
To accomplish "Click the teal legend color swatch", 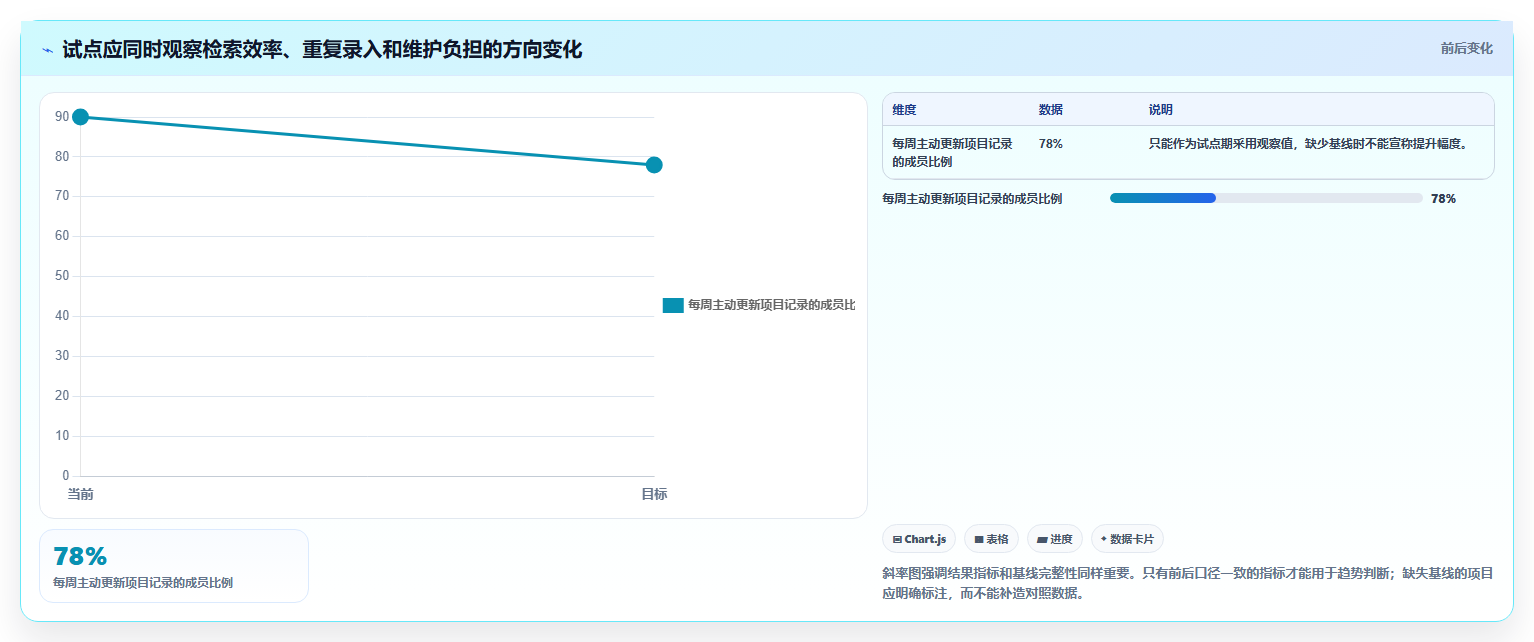I will [x=673, y=305].
